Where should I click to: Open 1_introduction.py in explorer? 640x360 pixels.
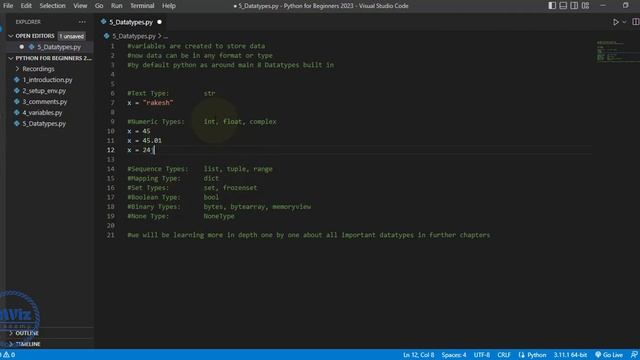47,80
